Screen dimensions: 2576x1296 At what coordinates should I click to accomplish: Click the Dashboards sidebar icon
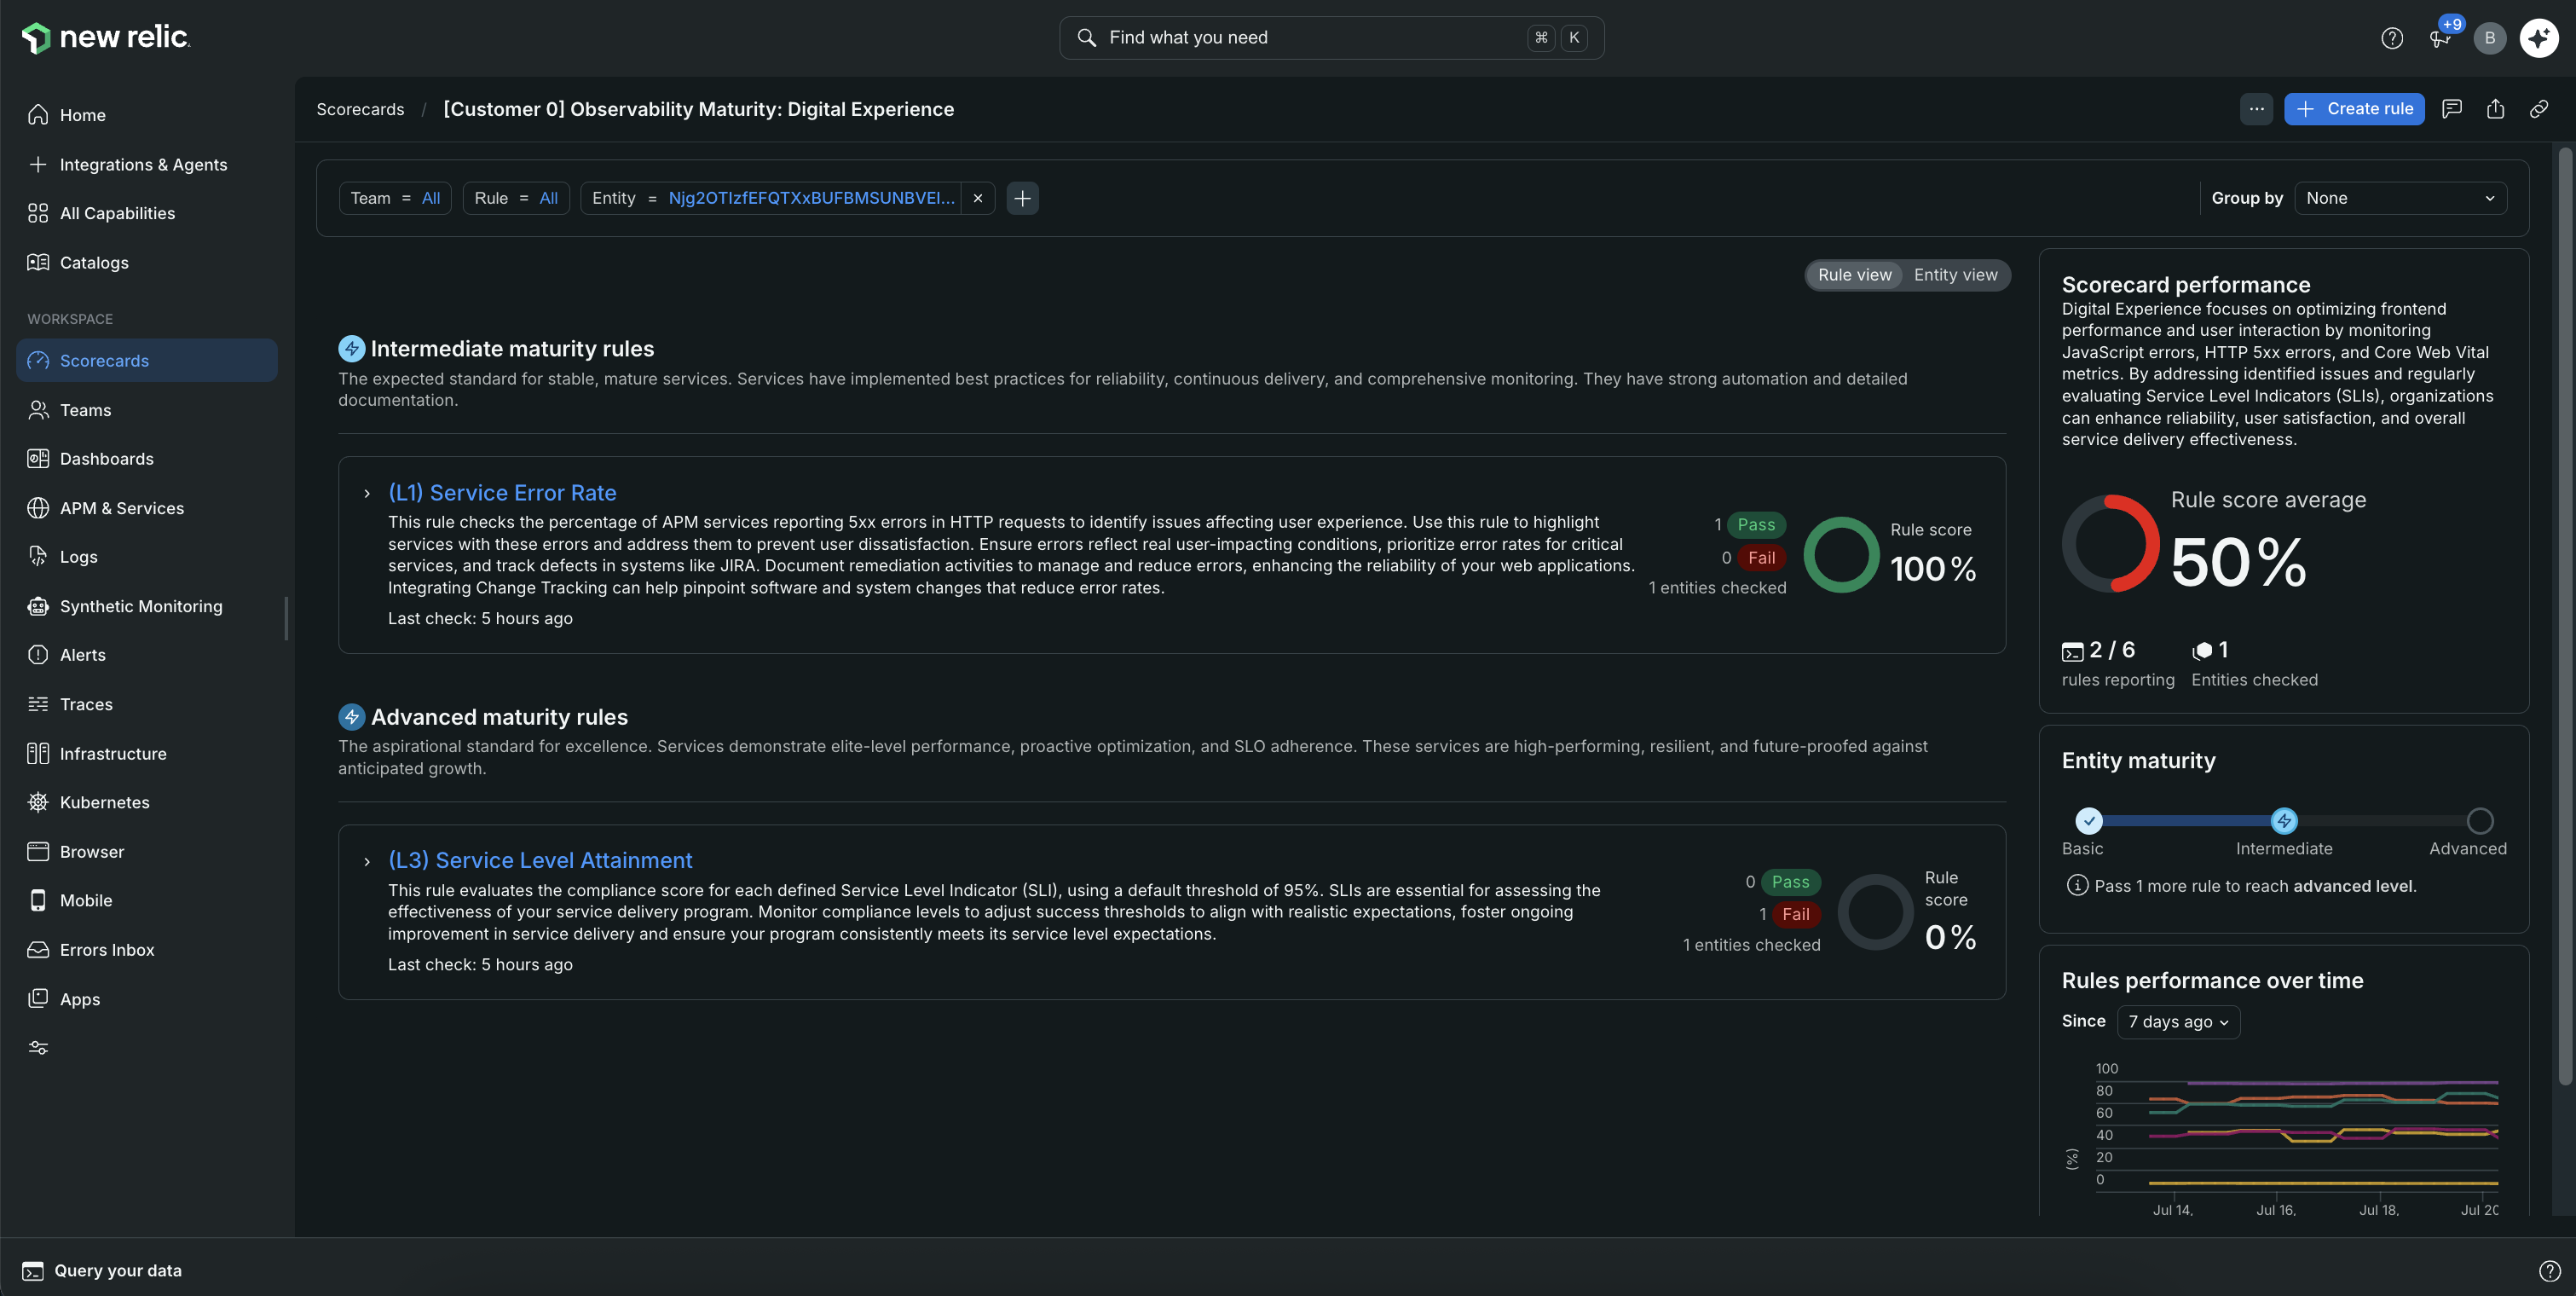point(38,459)
